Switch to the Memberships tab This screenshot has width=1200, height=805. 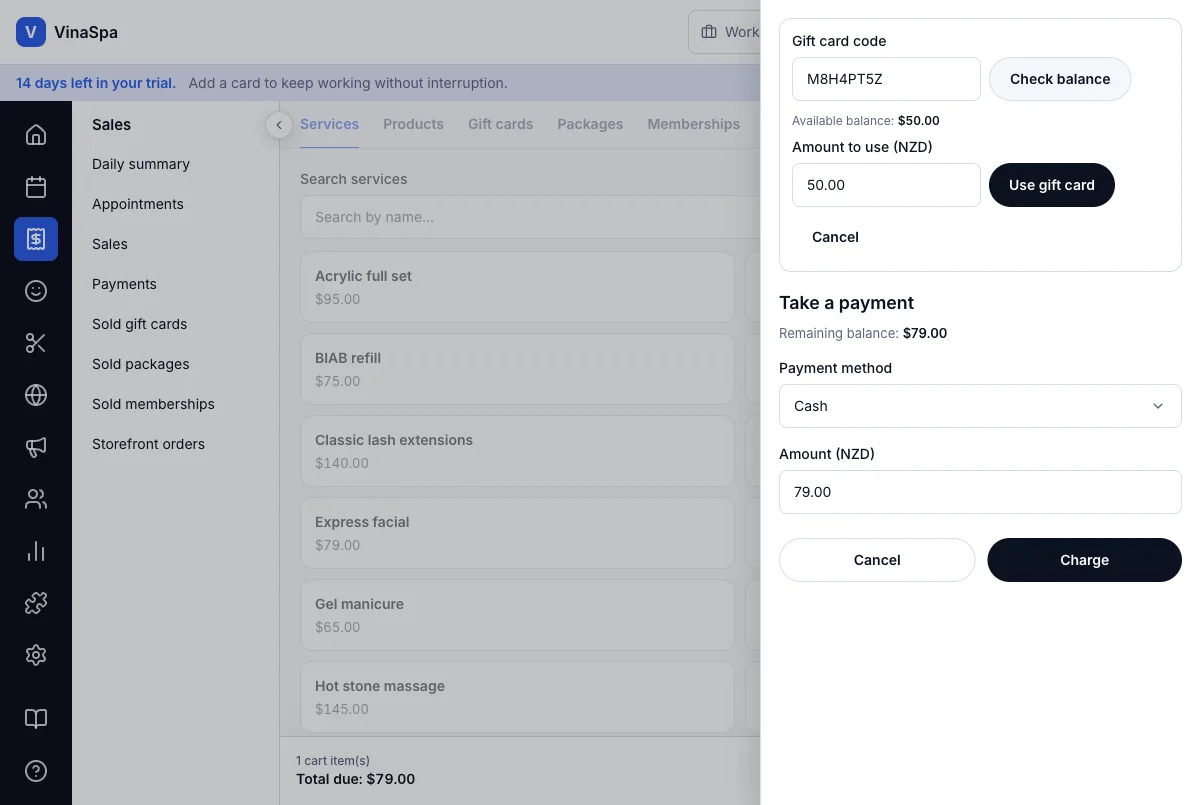coord(693,124)
